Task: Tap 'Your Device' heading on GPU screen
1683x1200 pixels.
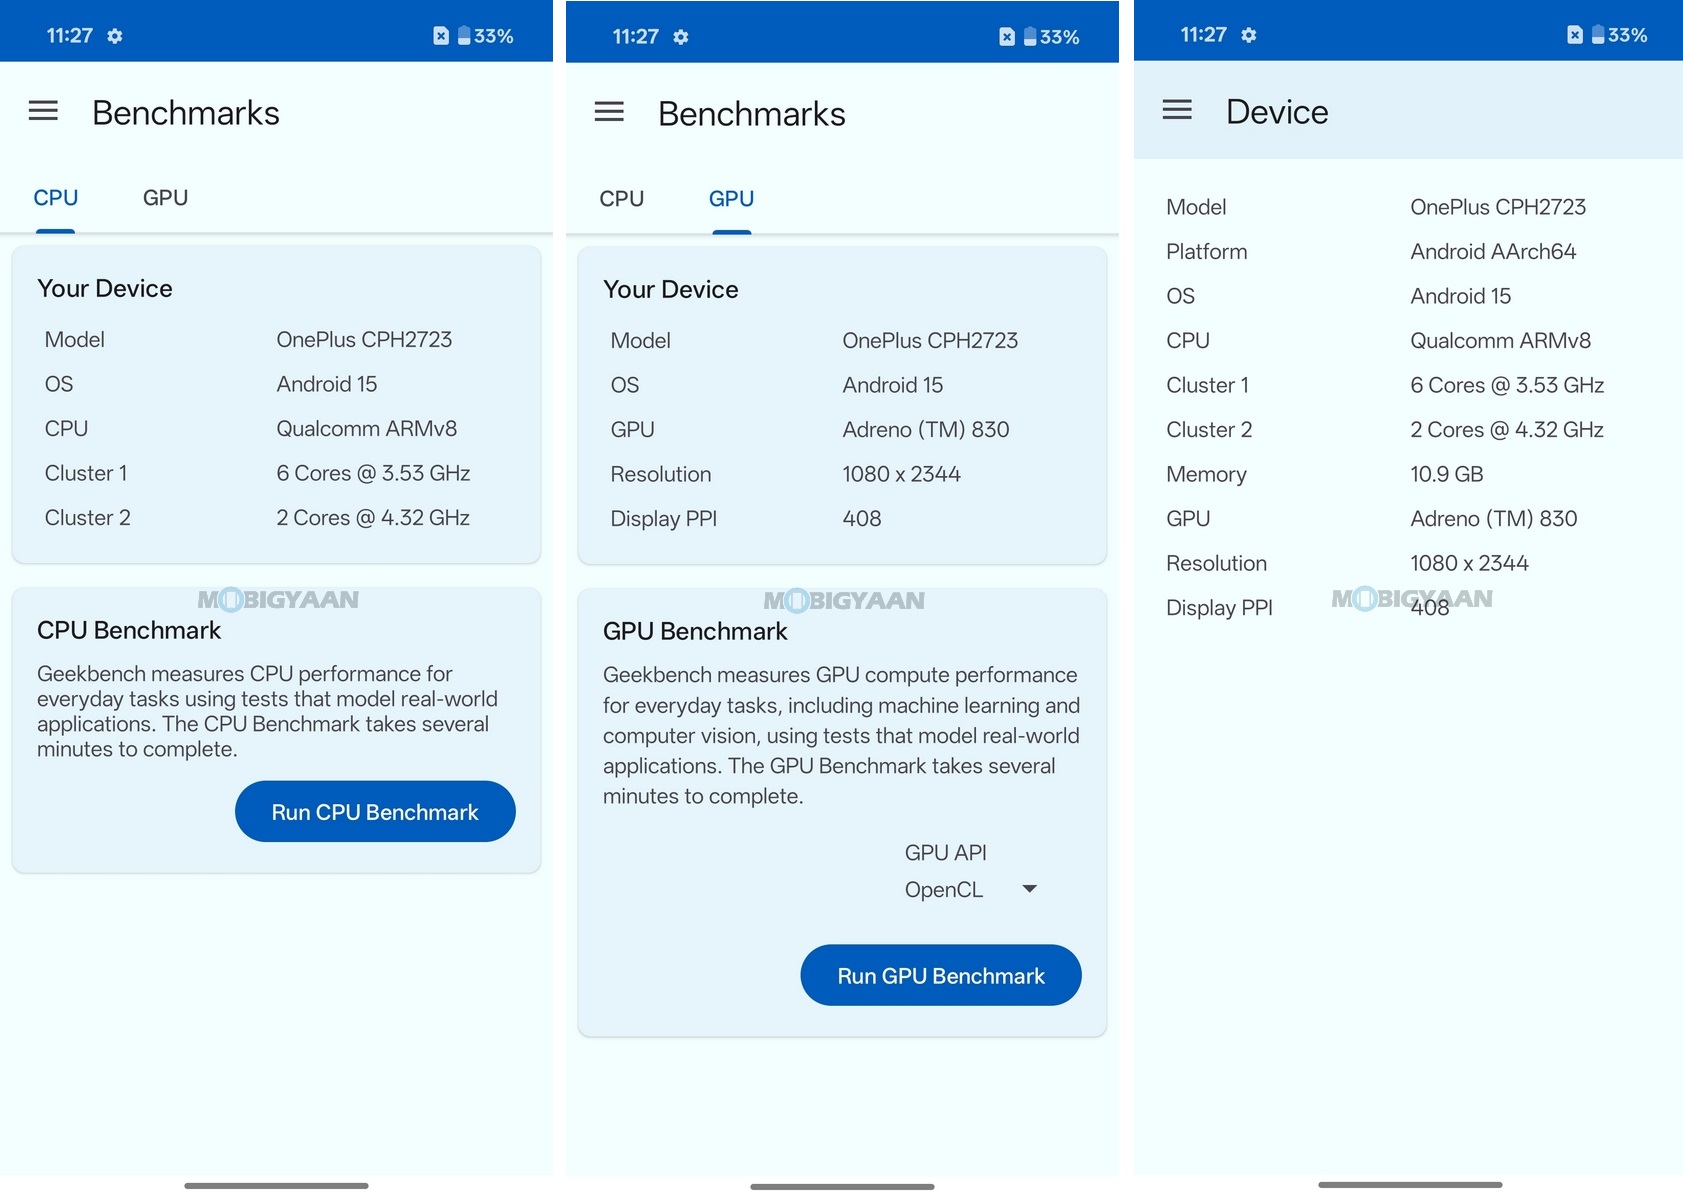Action: click(x=671, y=289)
